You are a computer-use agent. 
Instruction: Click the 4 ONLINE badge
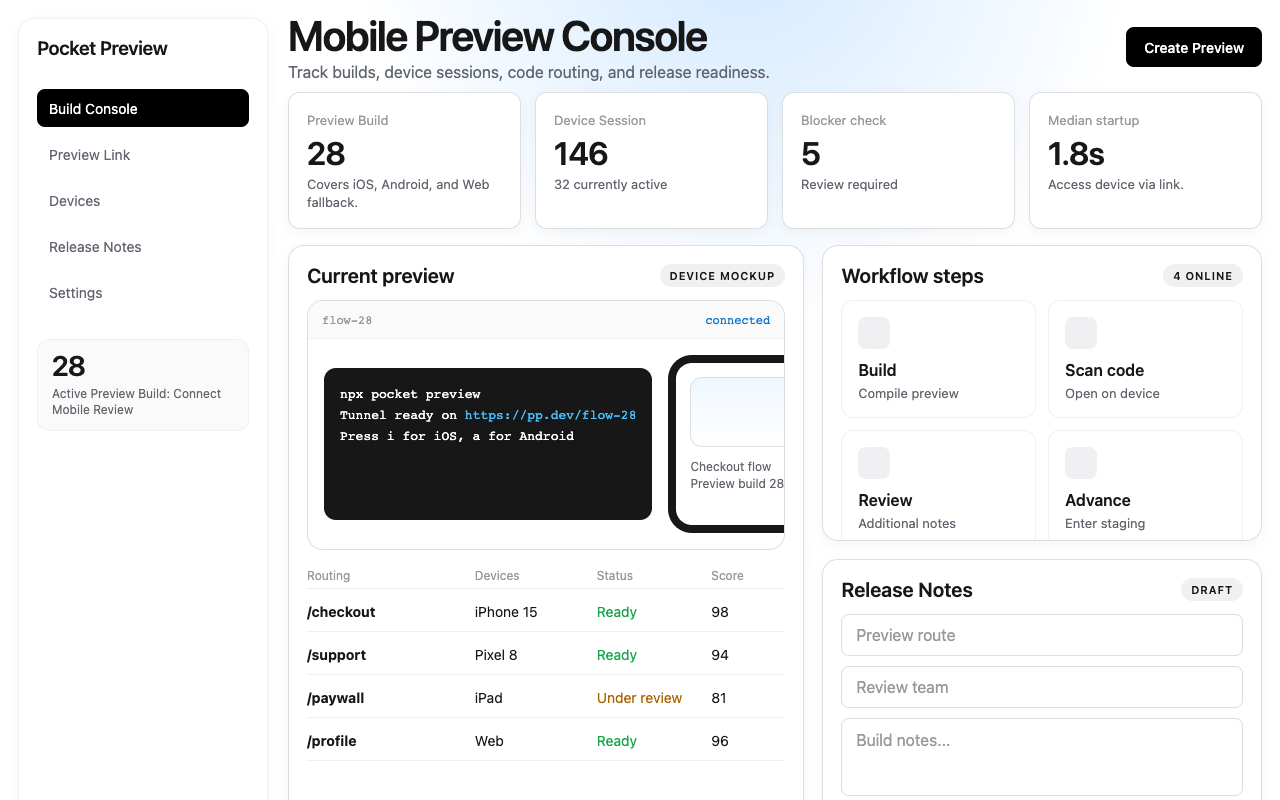1203,276
